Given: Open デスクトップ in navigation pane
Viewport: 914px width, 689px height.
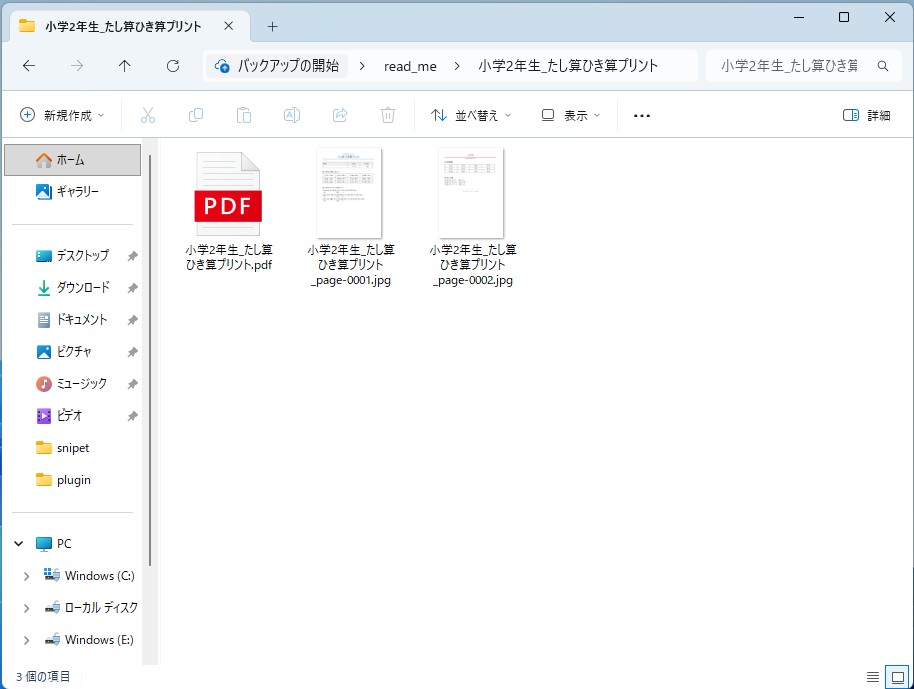Looking at the screenshot, I should coord(72,256).
